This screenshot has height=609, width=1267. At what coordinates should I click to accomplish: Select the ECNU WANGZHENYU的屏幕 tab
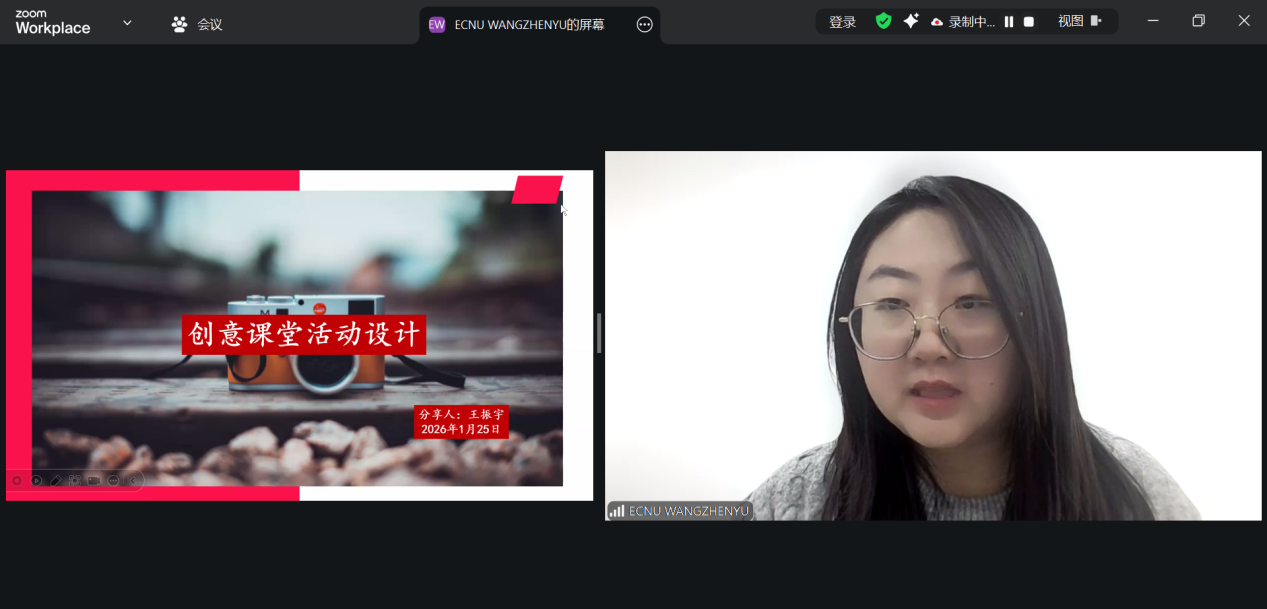tap(529, 25)
